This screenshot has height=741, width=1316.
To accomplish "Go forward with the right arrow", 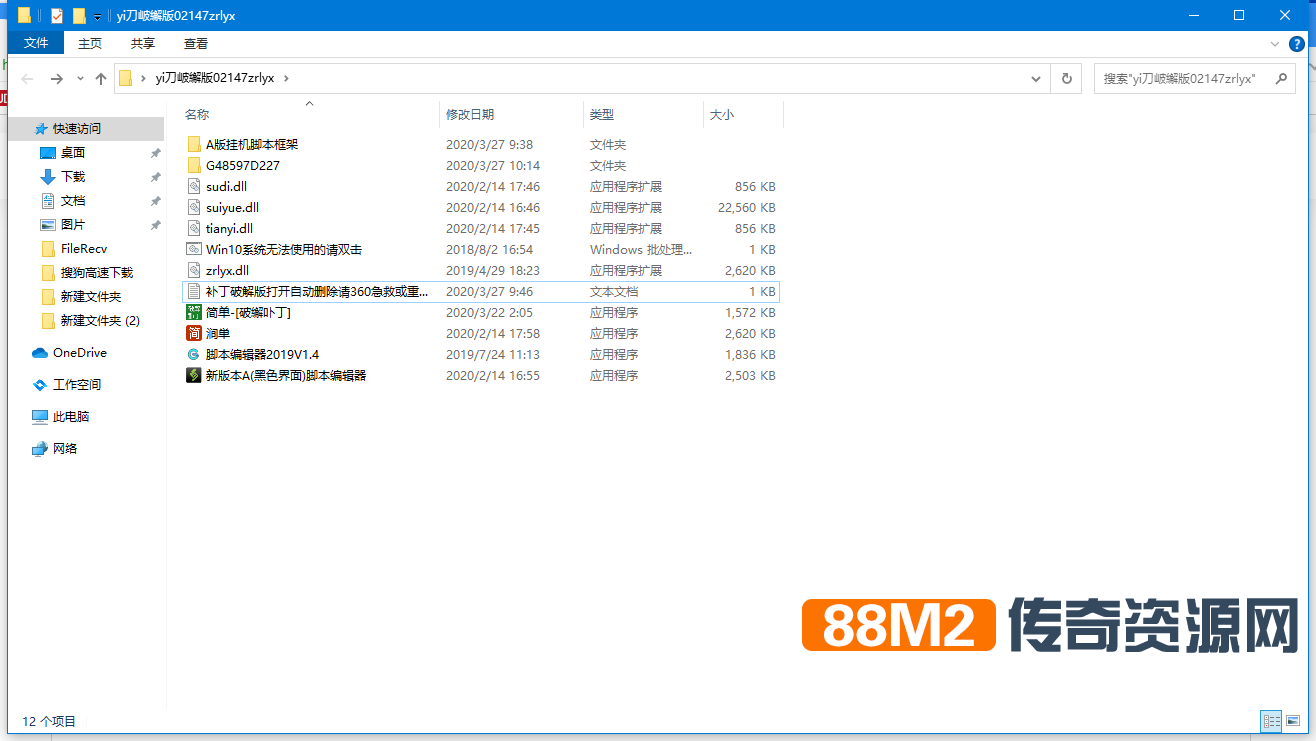I will (x=56, y=78).
